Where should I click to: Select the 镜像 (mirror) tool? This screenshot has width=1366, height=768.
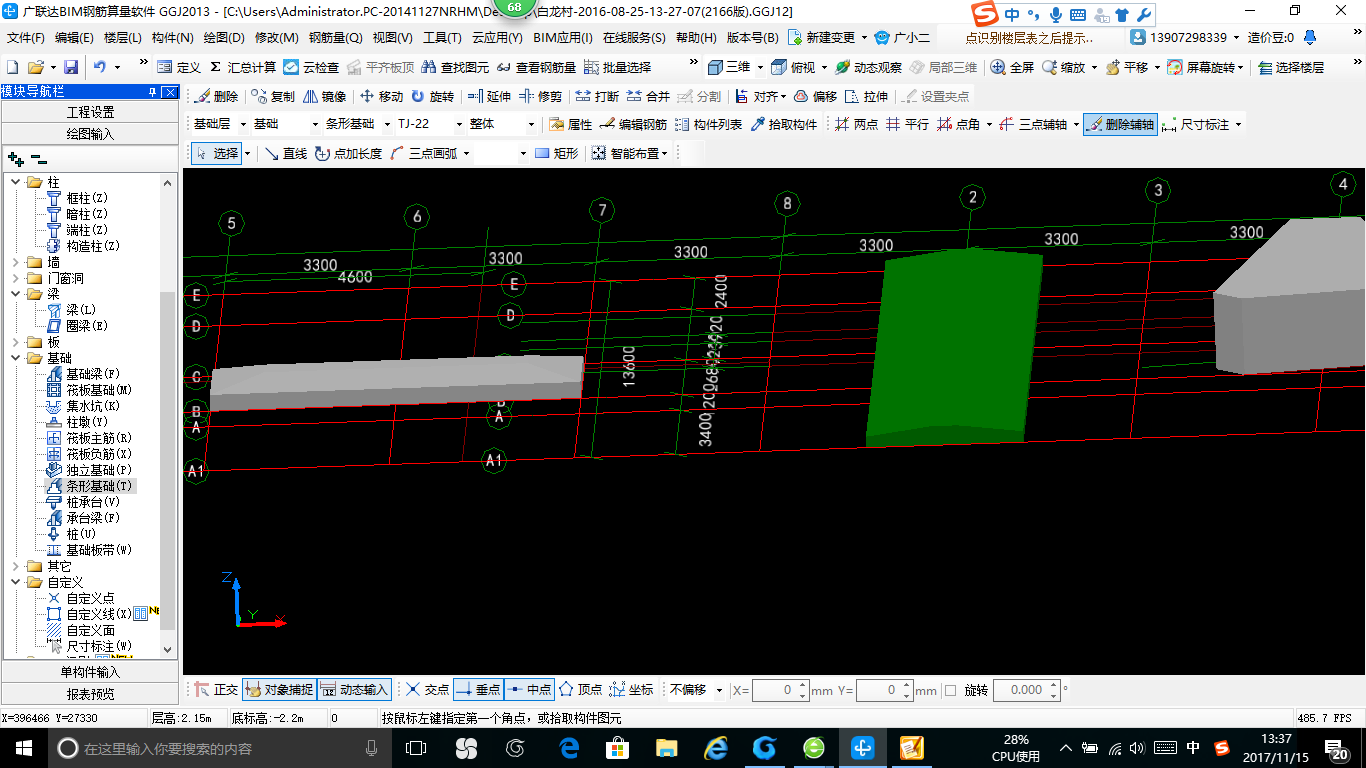click(325, 97)
